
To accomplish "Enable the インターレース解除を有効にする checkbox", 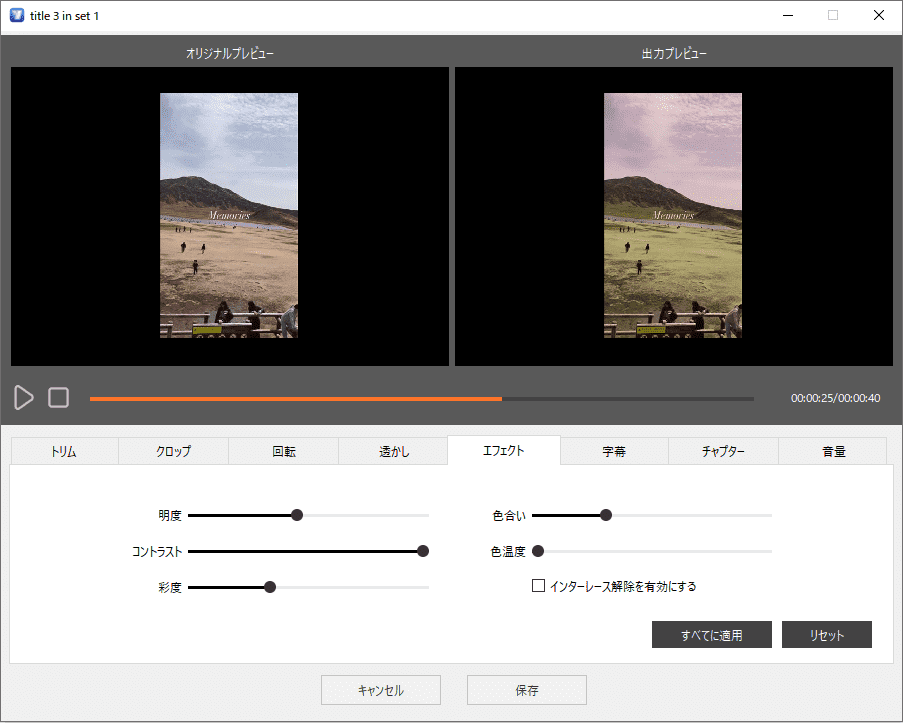I will click(538, 586).
